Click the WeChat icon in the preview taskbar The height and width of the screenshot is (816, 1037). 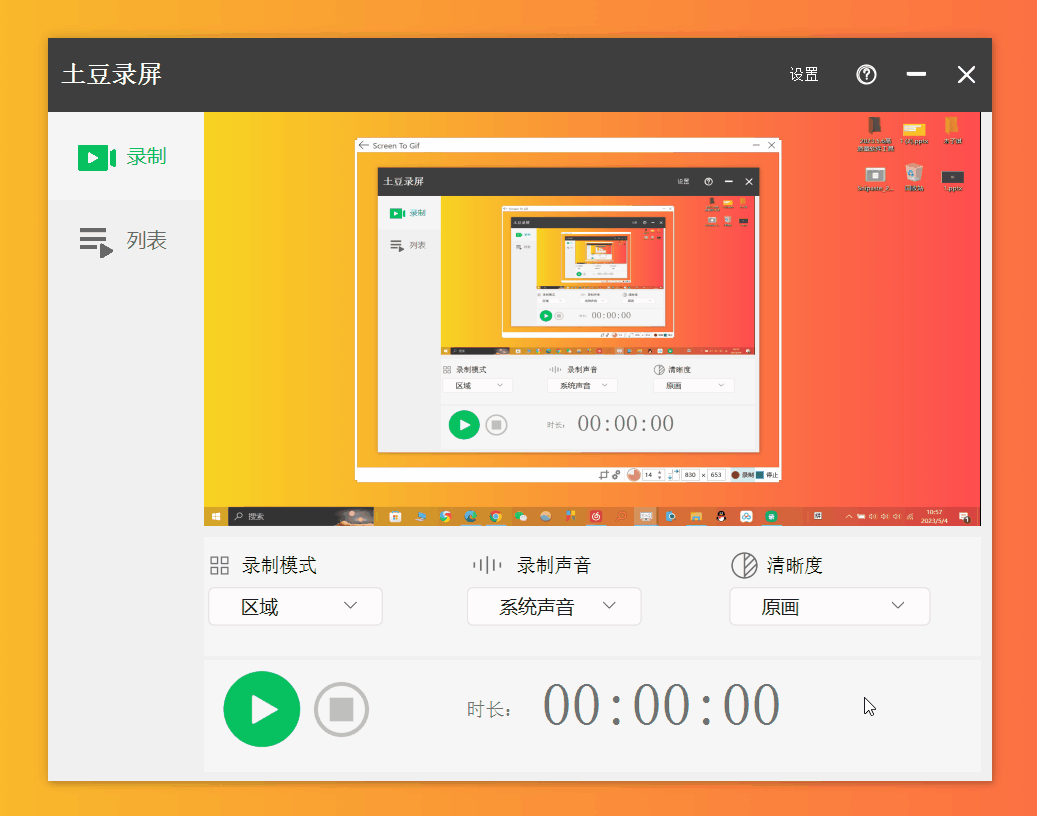pos(520,516)
